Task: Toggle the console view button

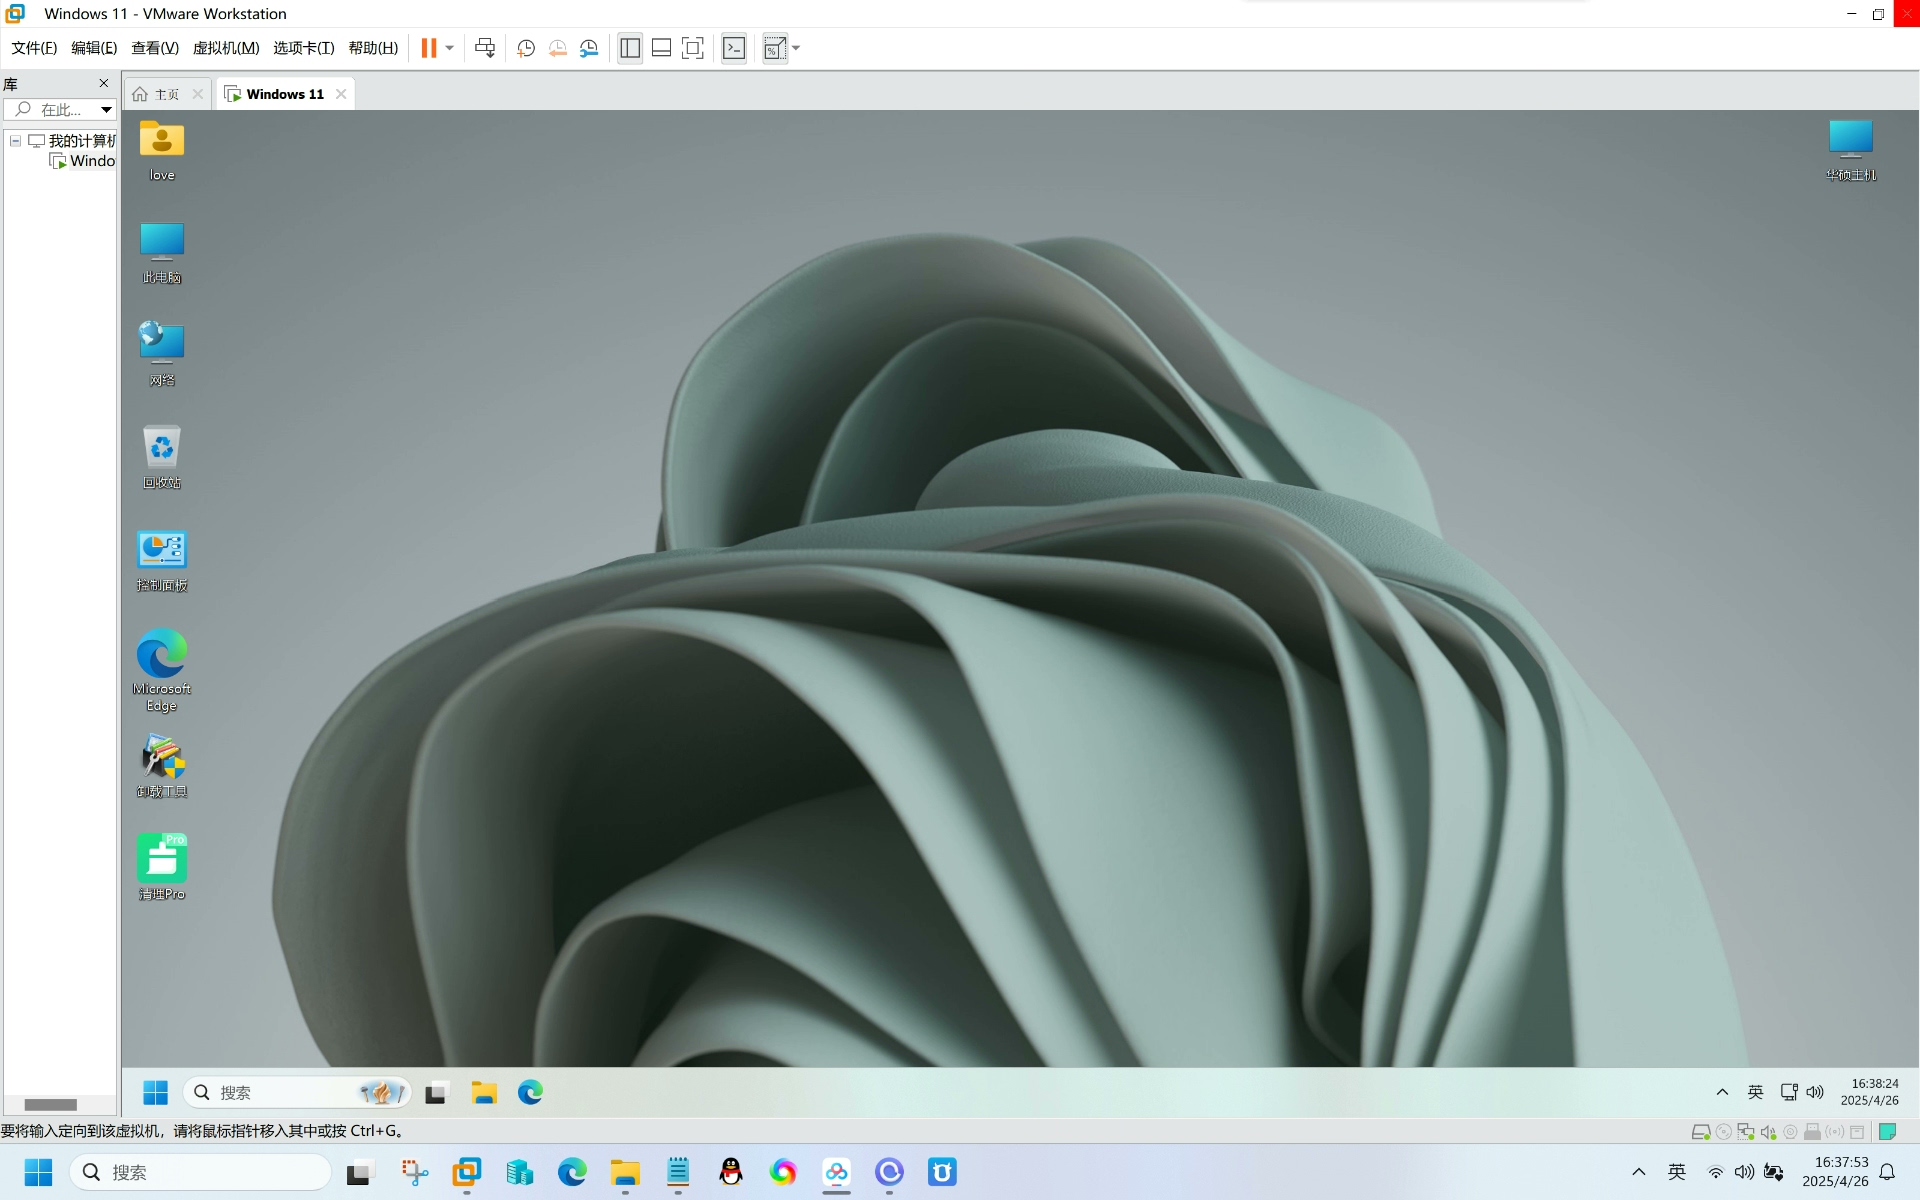Action: point(734,48)
